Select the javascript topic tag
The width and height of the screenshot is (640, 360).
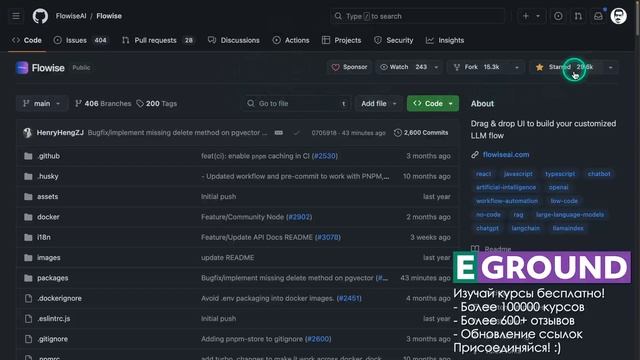[518, 174]
